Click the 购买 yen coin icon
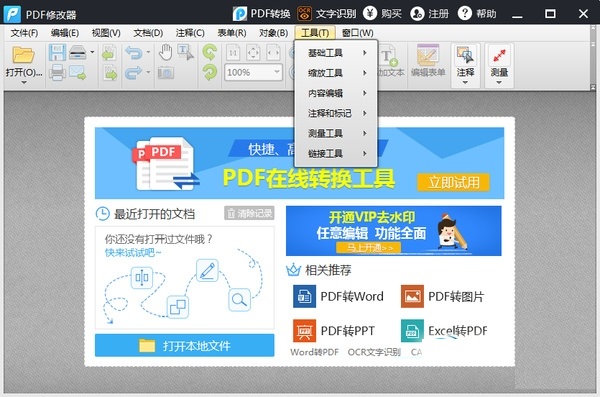The width and height of the screenshot is (600, 397). [370, 13]
